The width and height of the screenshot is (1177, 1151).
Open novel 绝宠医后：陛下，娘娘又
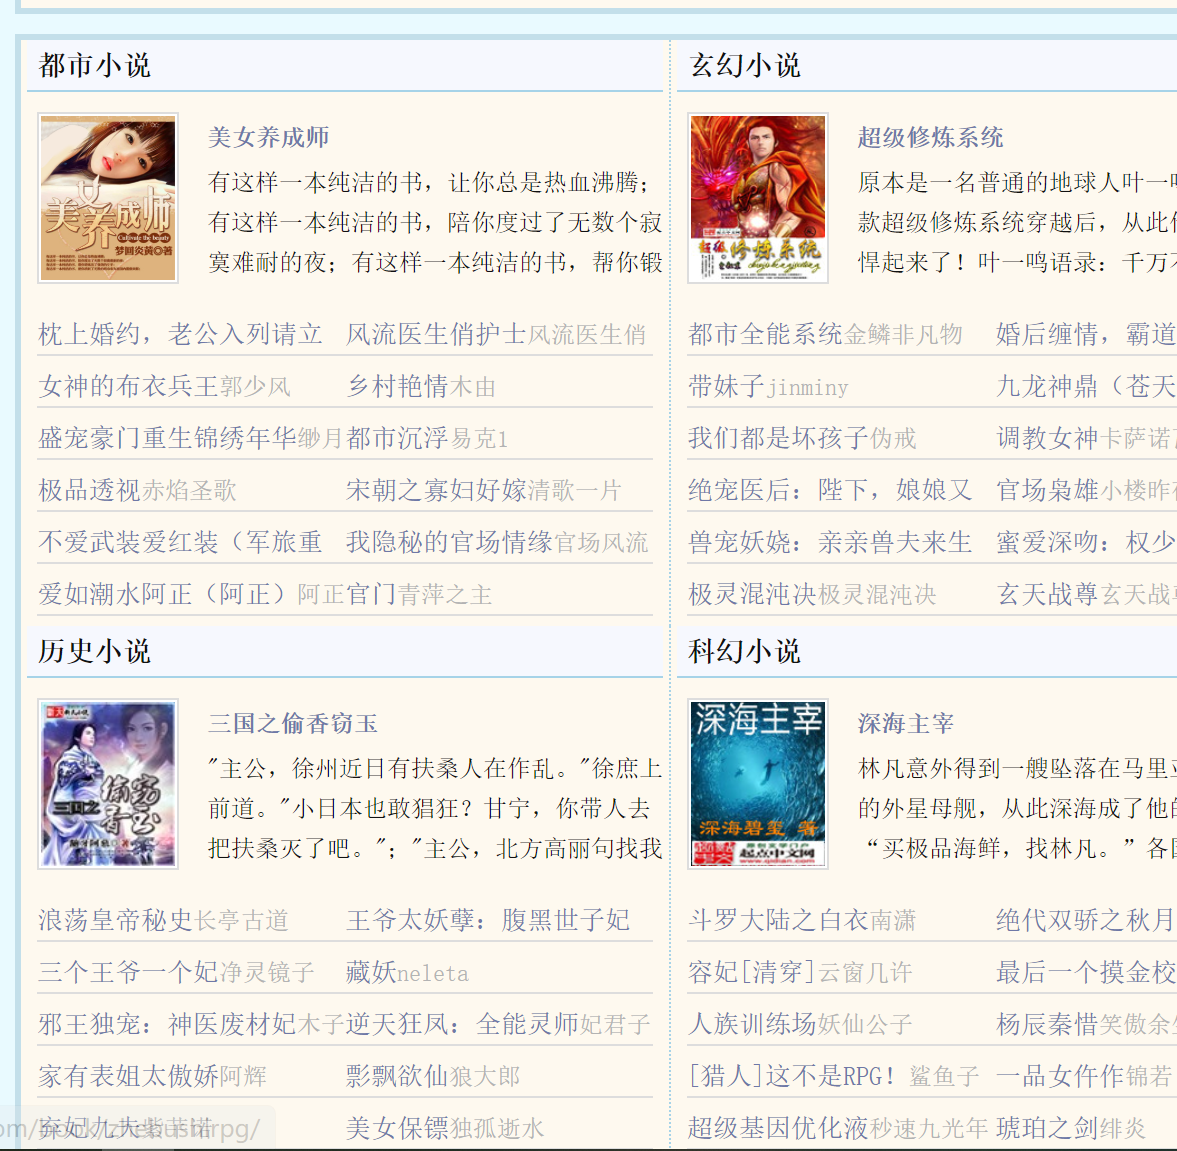pos(830,490)
